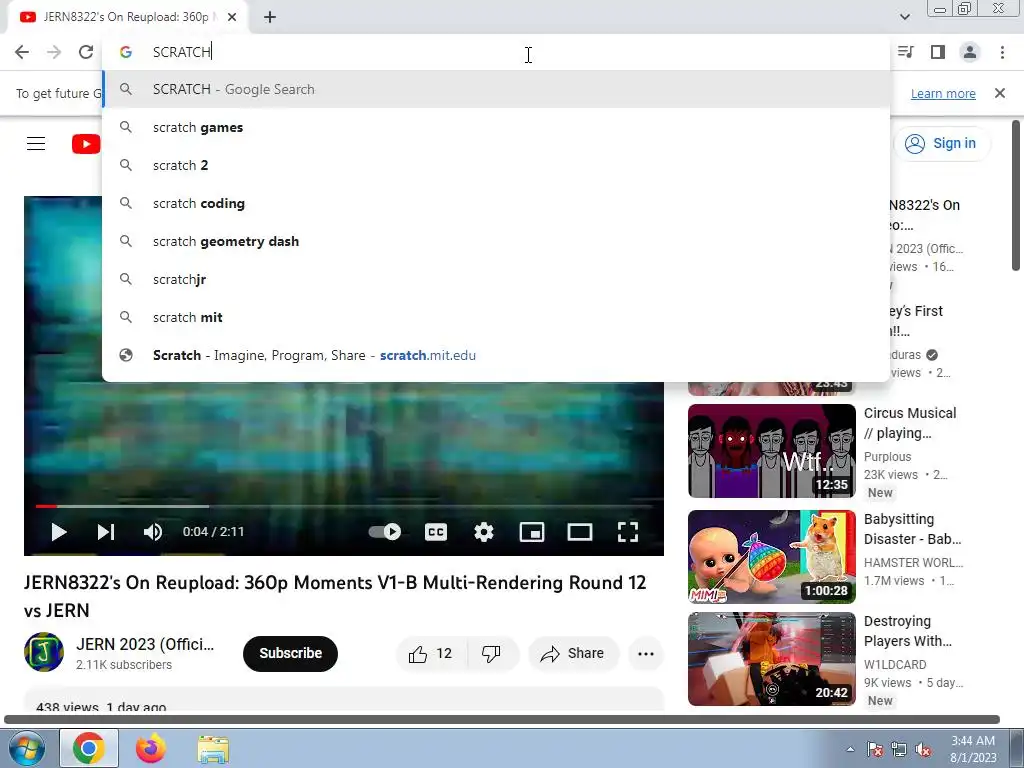Choose the 'scratch games' suggestion
Screen dimensions: 1024x768
496,127
